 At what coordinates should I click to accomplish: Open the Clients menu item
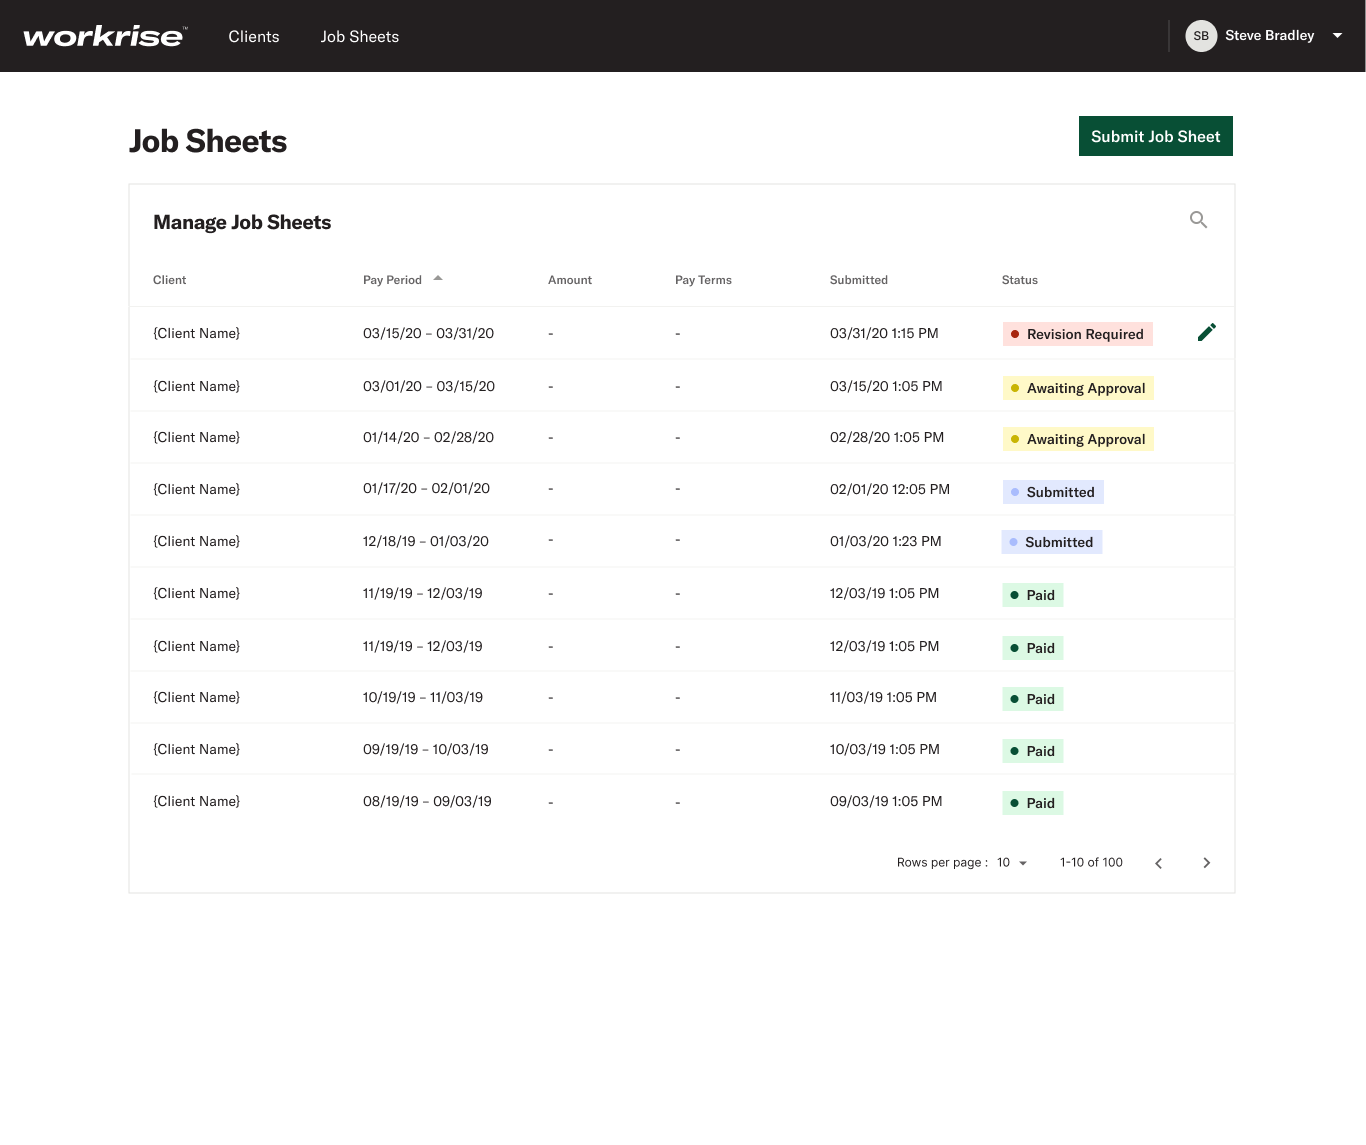tap(254, 37)
